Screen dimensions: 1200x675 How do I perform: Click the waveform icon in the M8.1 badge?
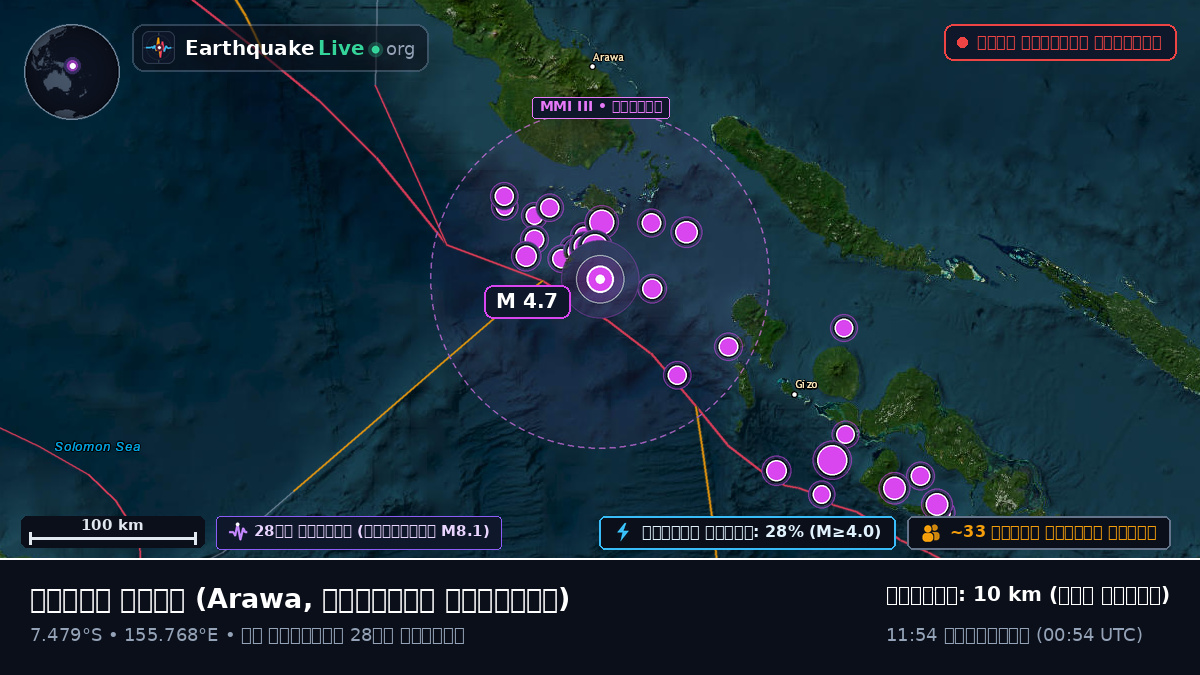point(238,532)
